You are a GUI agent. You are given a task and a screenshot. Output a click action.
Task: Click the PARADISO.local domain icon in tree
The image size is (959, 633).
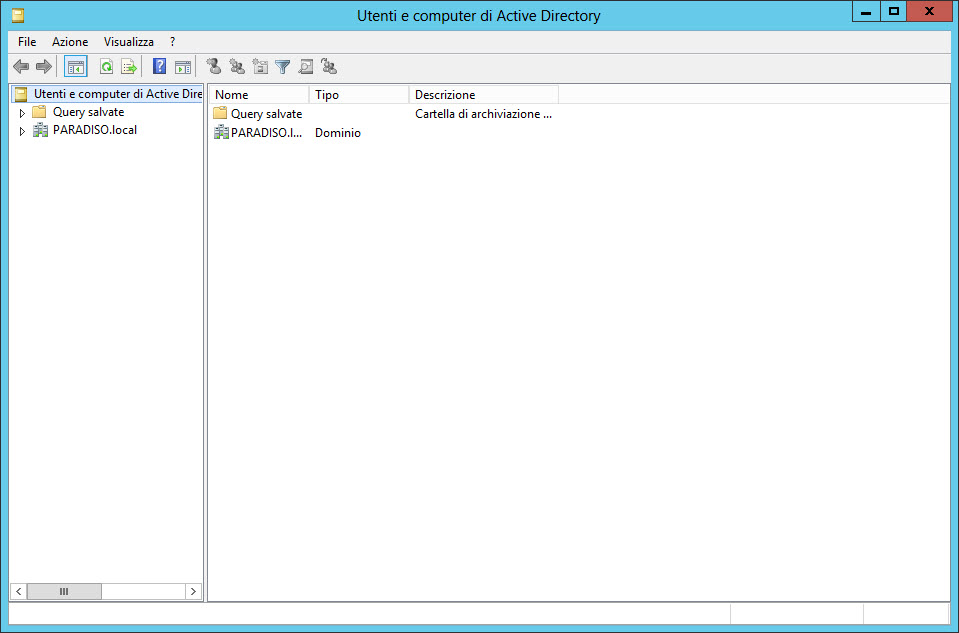[40, 130]
